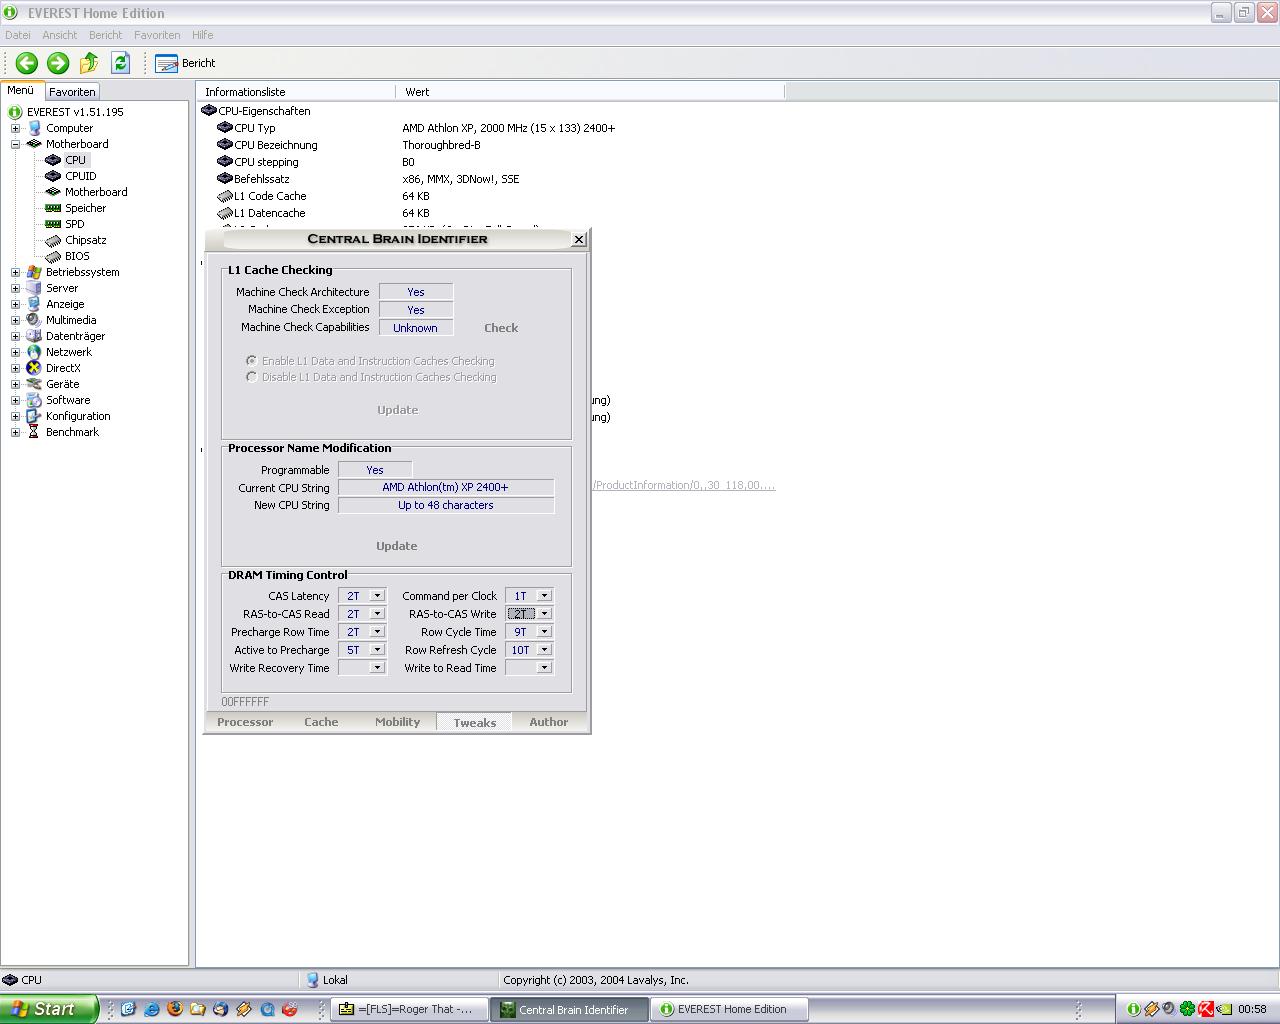The image size is (1280, 1024).
Task: Open the Row Refresh Cycle dropdown
Action: (544, 650)
